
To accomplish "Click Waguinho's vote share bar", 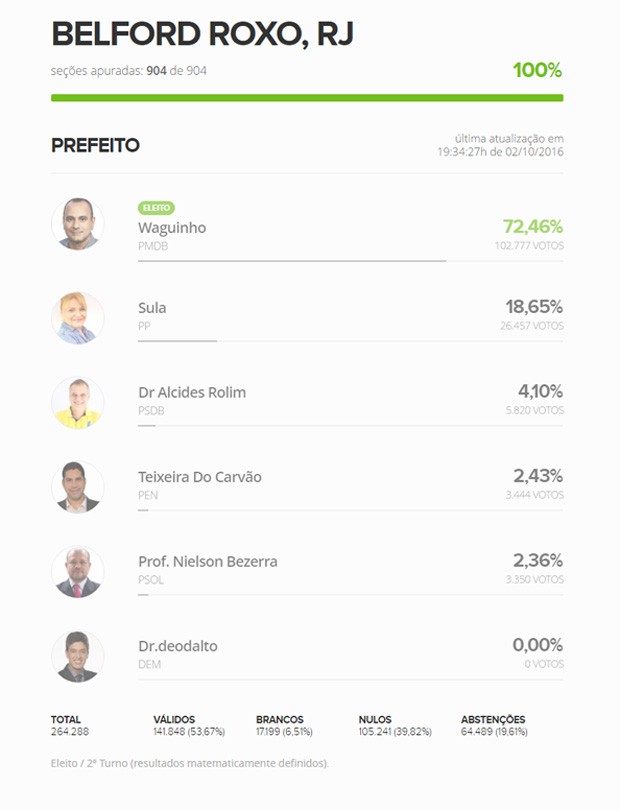I will click(292, 261).
